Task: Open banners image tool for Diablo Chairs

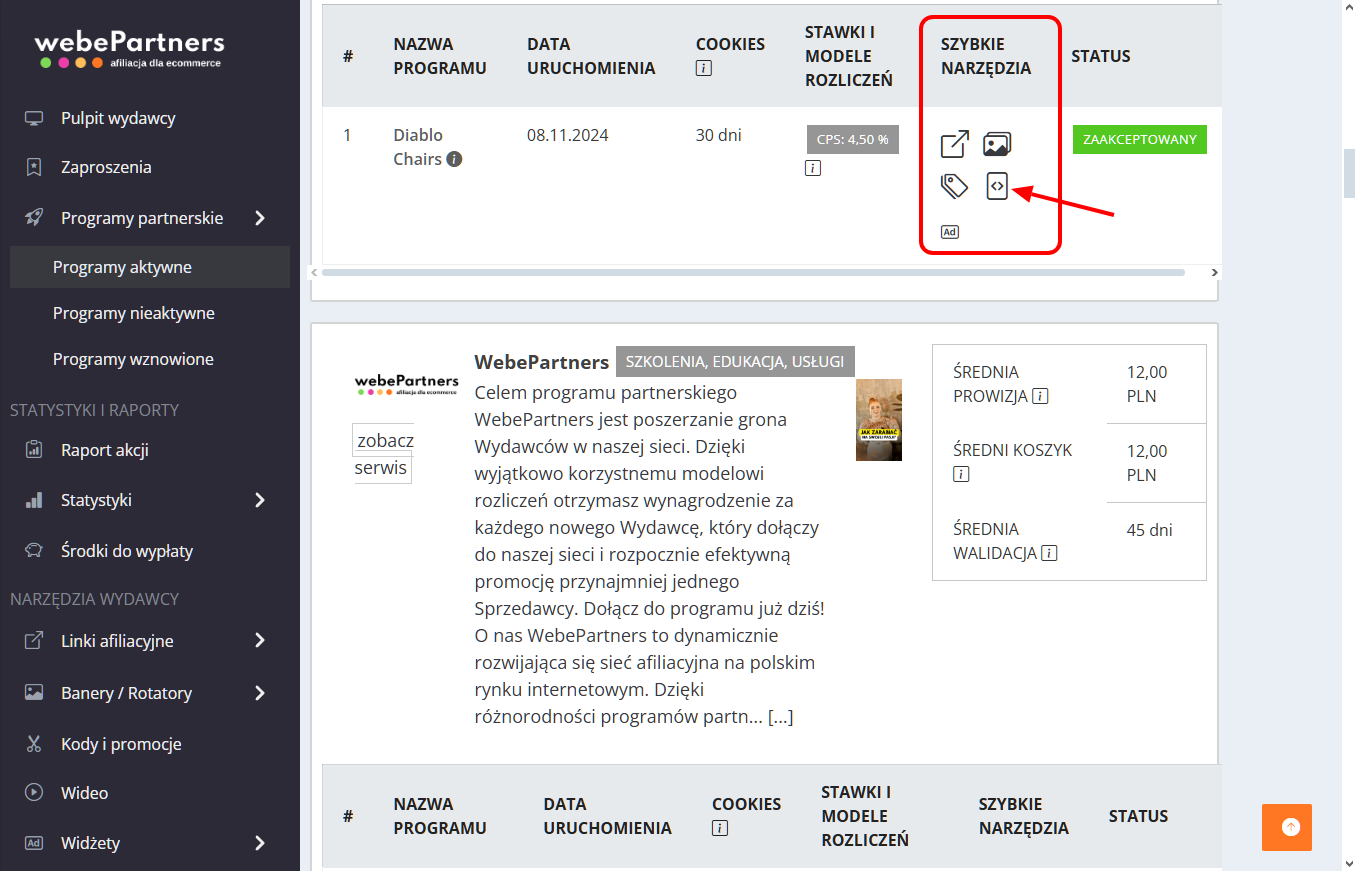Action: [997, 144]
